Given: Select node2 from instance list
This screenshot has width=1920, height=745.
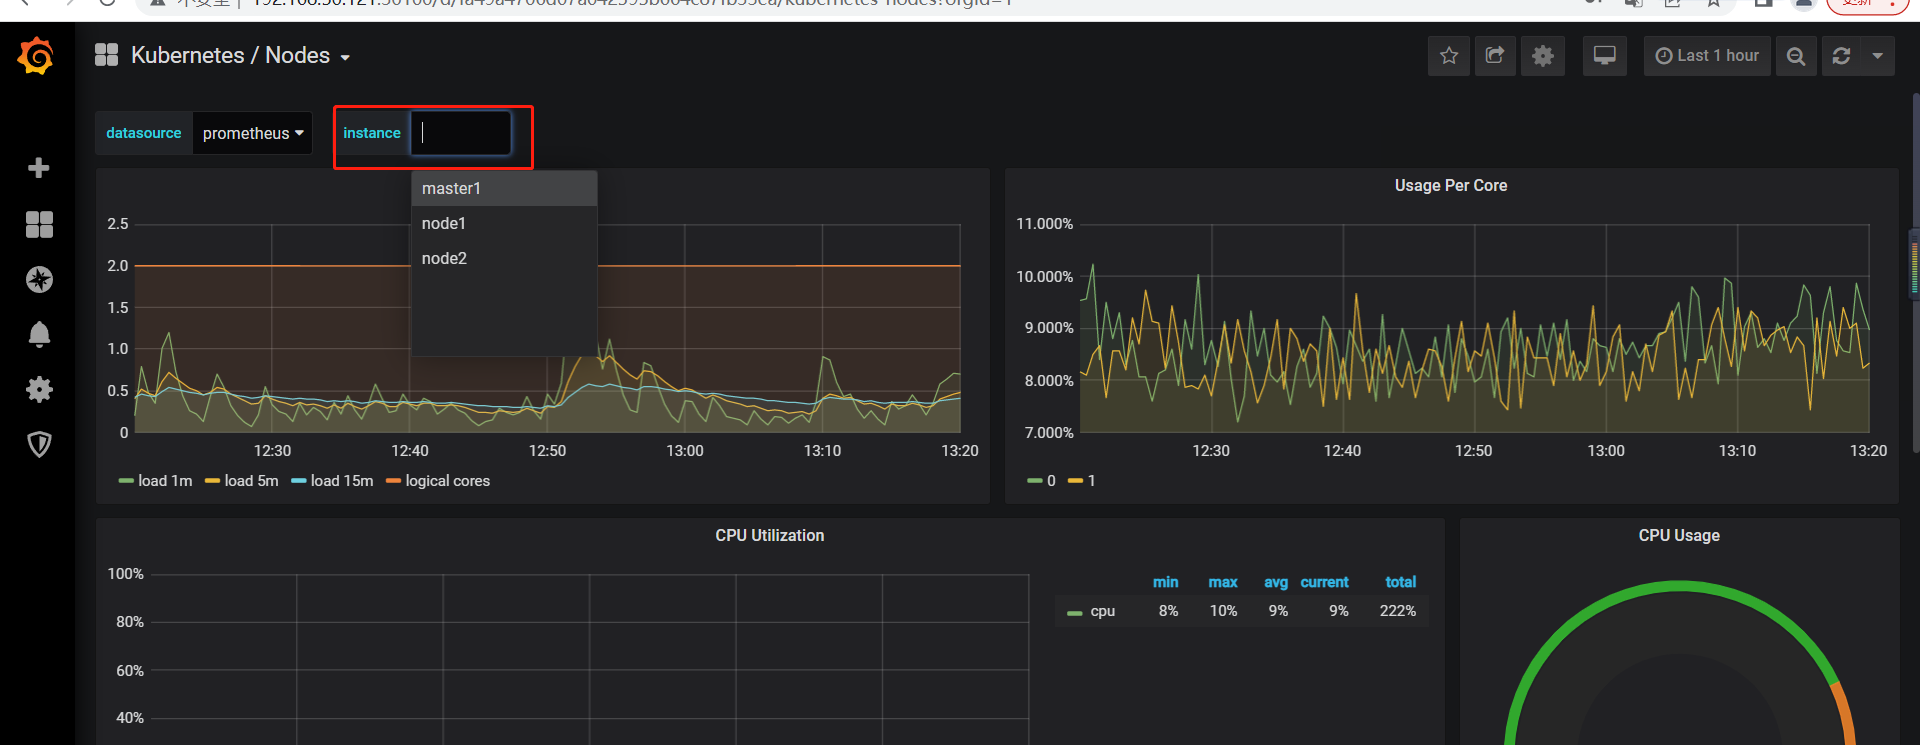Looking at the screenshot, I should [x=504, y=258].
